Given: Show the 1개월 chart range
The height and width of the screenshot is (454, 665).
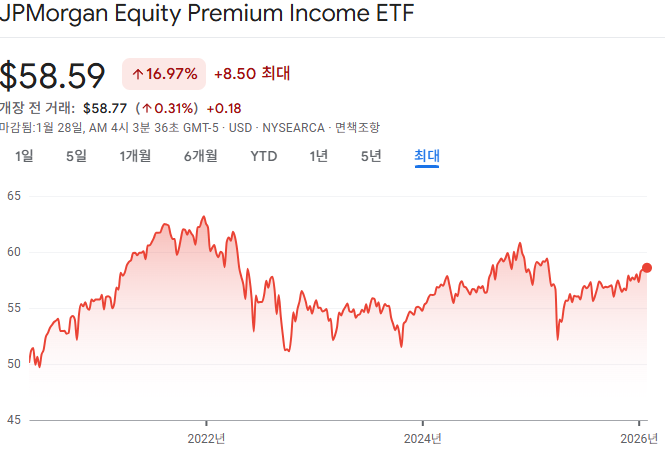Looking at the screenshot, I should pyautogui.click(x=135, y=155).
